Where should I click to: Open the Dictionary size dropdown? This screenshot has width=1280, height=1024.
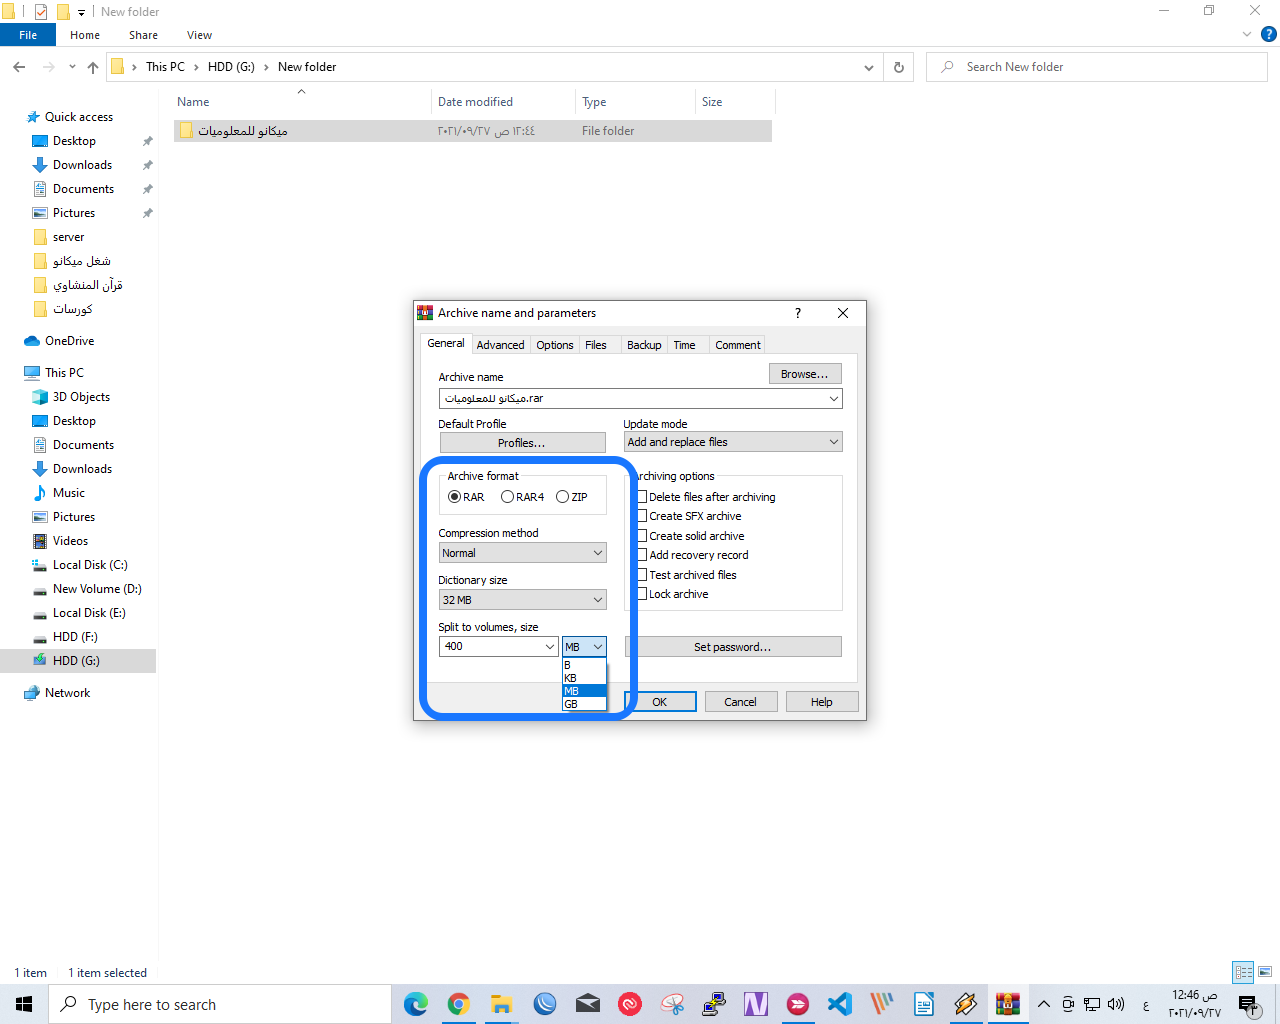[522, 600]
